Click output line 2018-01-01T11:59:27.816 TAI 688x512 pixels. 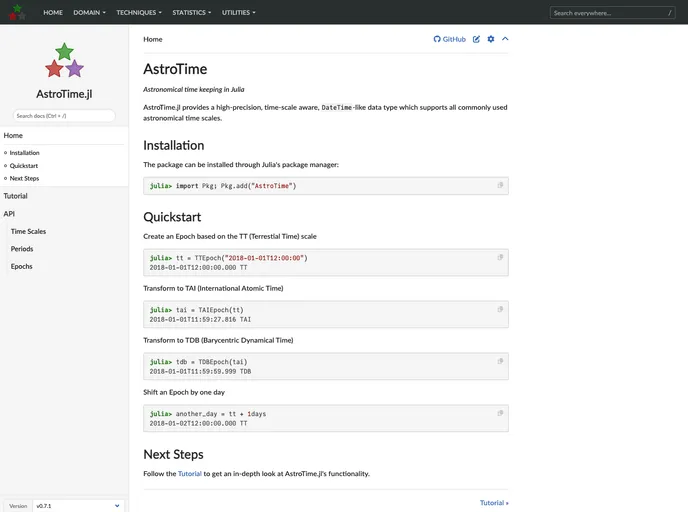pyautogui.click(x=200, y=319)
